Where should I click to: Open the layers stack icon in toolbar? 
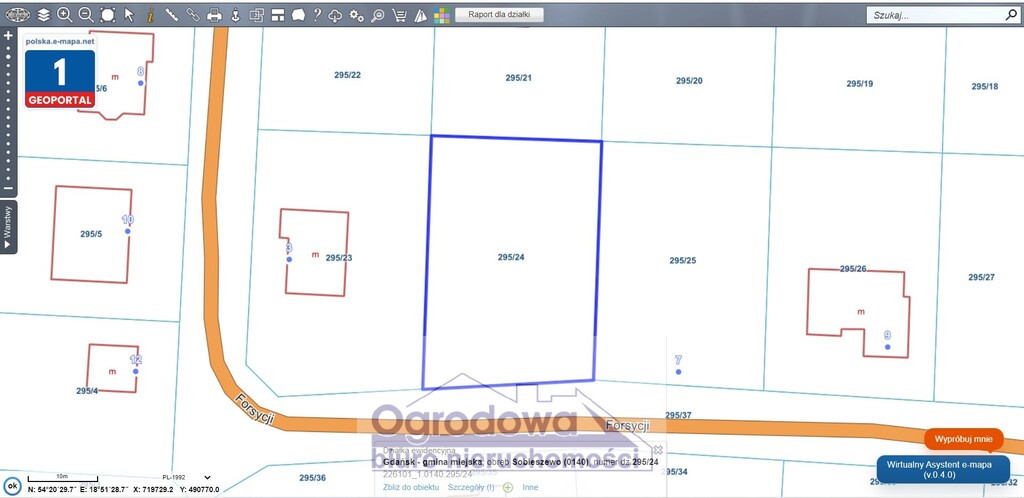43,14
